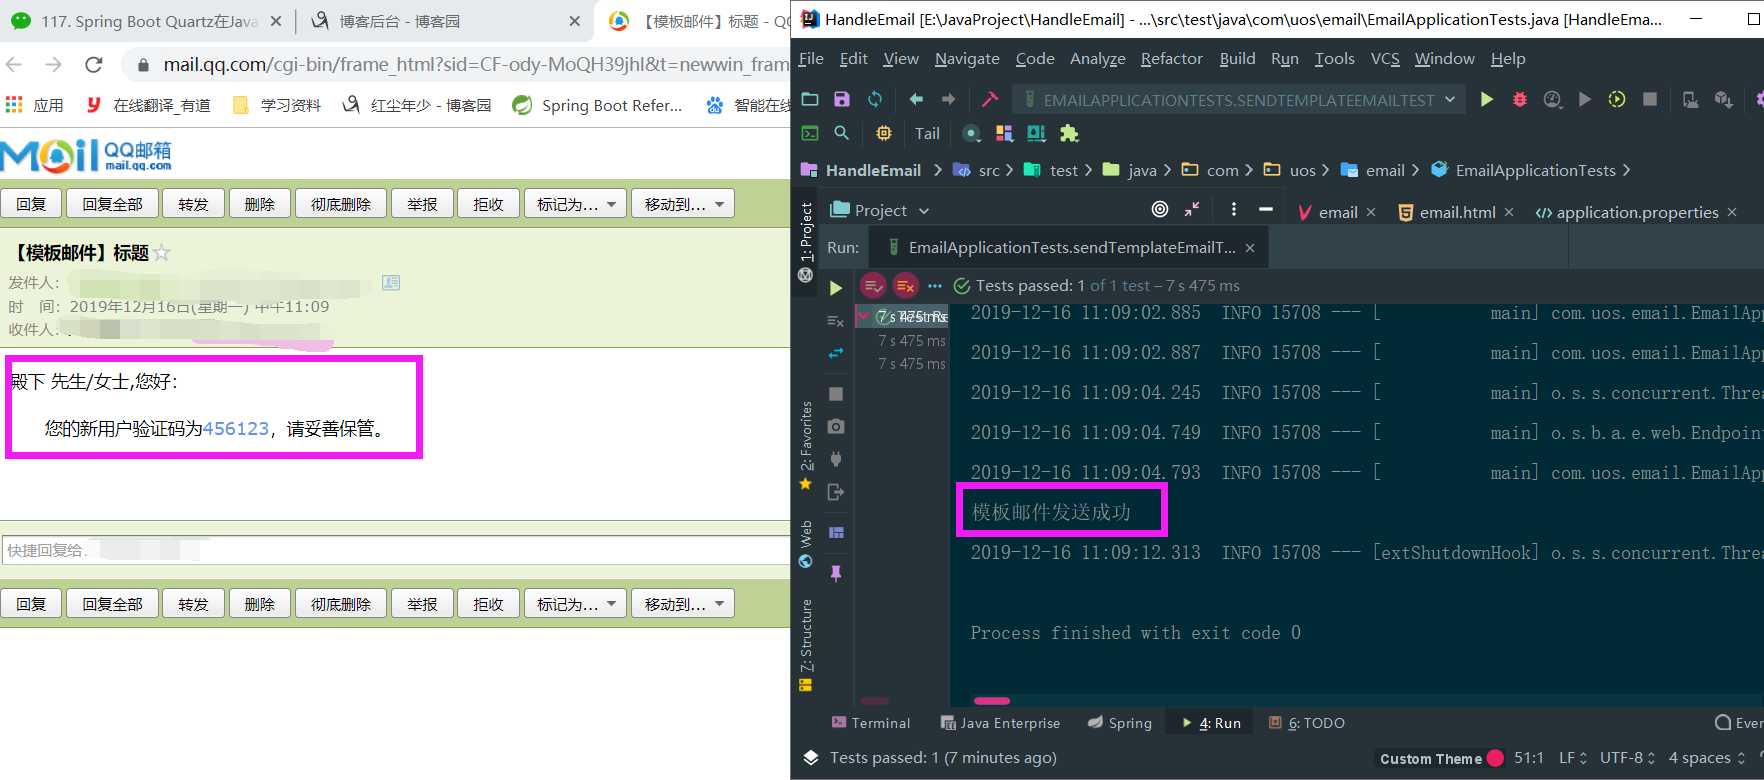Run the selected configuration with green play
Image resolution: width=1764 pixels, height=780 pixels.
(x=1487, y=99)
